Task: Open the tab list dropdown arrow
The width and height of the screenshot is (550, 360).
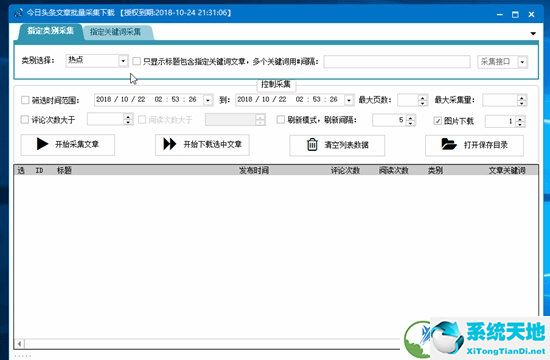Action: 533,33
